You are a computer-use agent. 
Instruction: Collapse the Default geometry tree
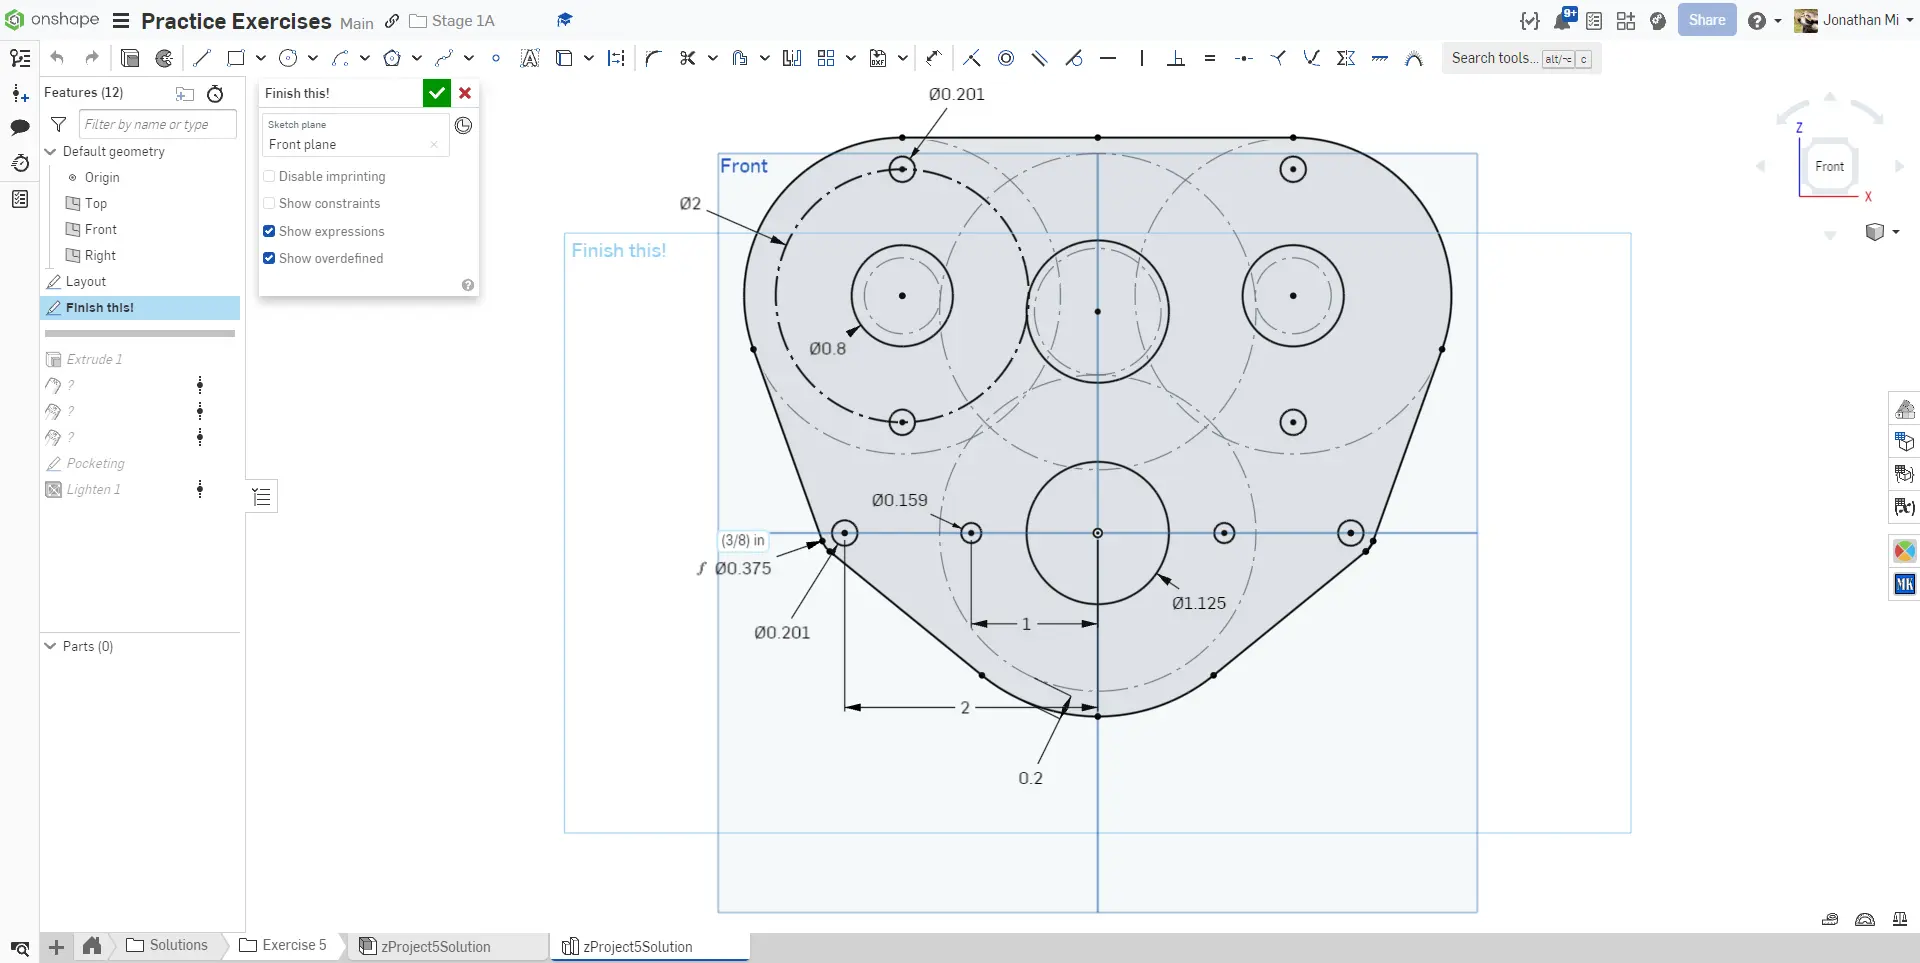[x=51, y=151]
